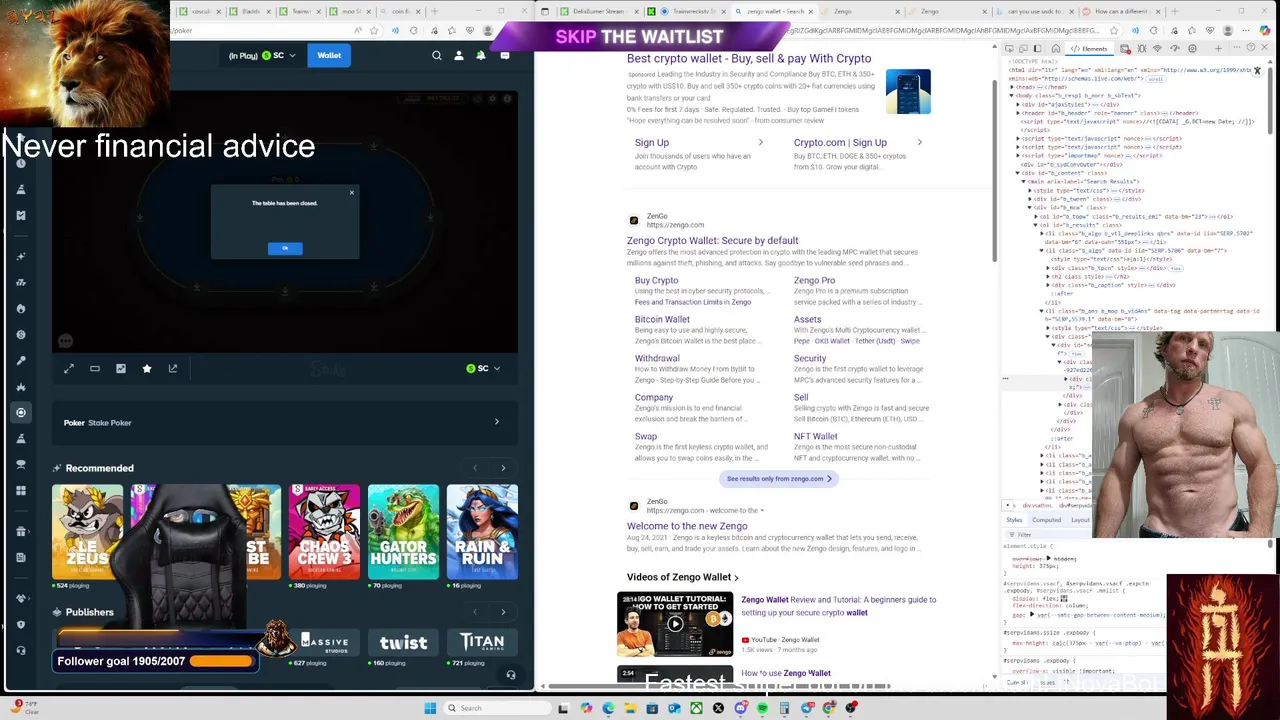
Task: Open new tab in left browser window
Action: coord(433,11)
